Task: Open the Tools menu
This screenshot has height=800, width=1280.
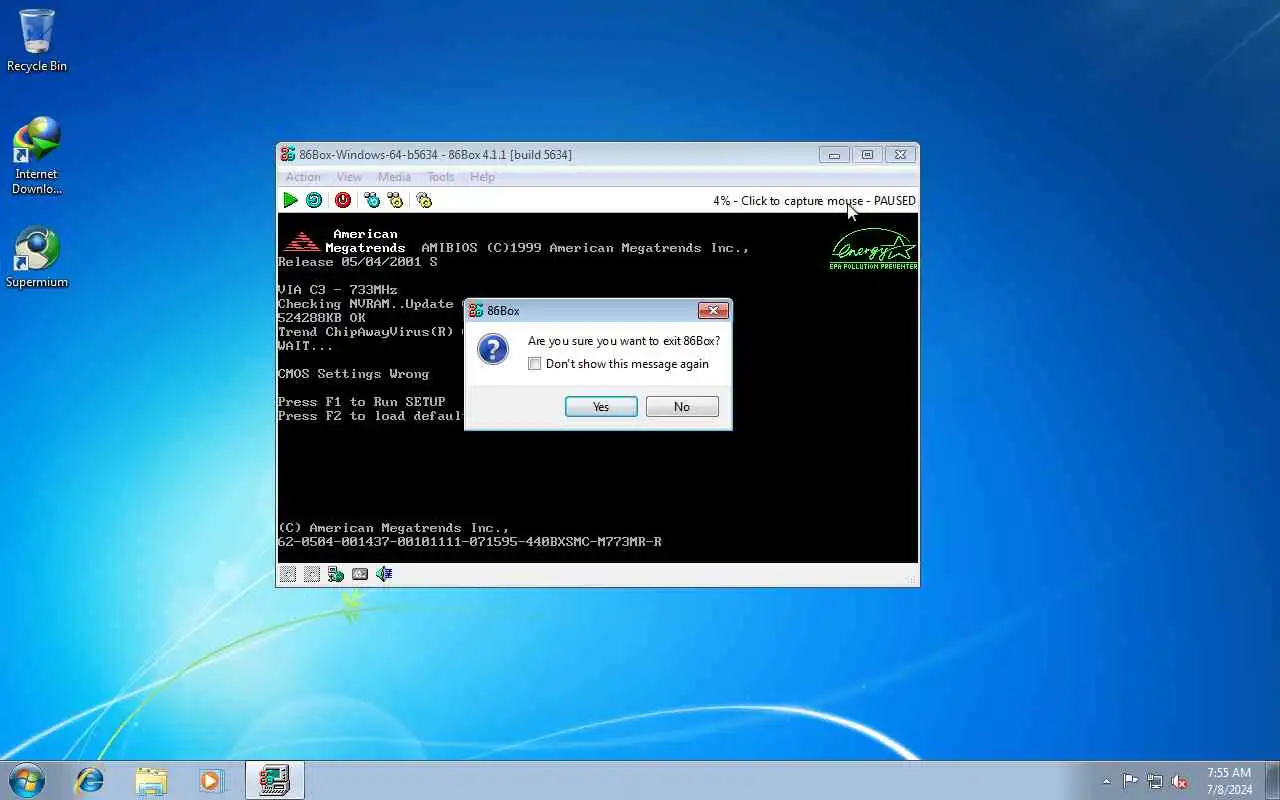Action: point(440,177)
